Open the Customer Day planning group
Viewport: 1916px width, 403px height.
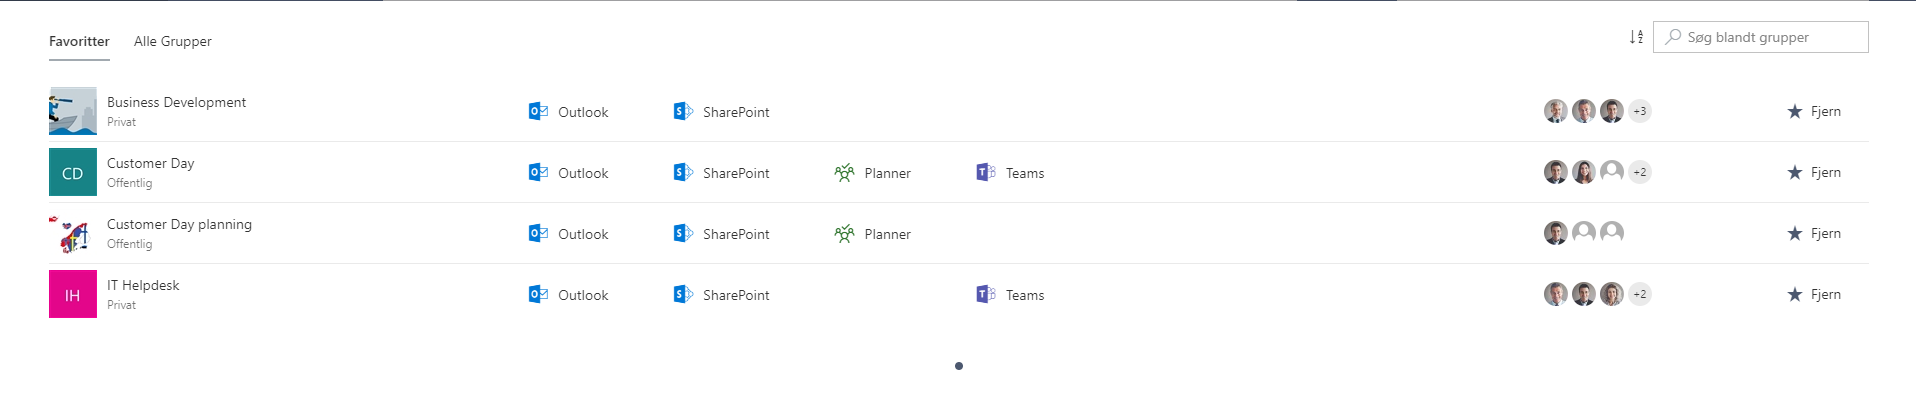tap(179, 224)
